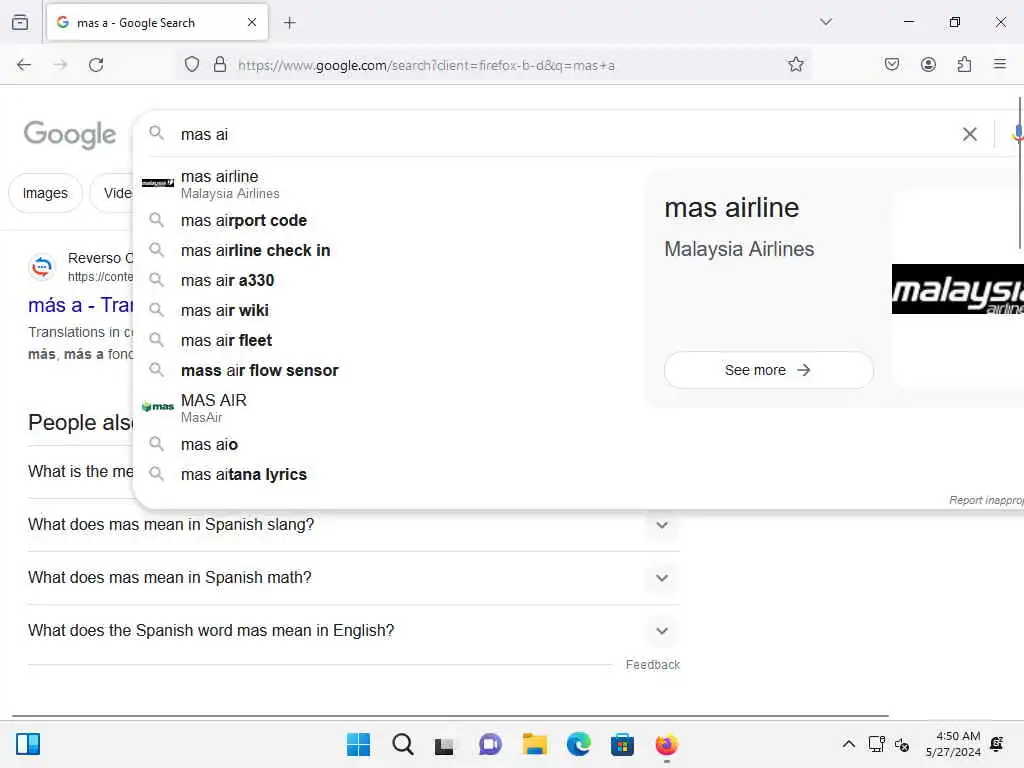1024x768 pixels.
Task: Open clock showing 4:50 AM
Action: click(953, 744)
